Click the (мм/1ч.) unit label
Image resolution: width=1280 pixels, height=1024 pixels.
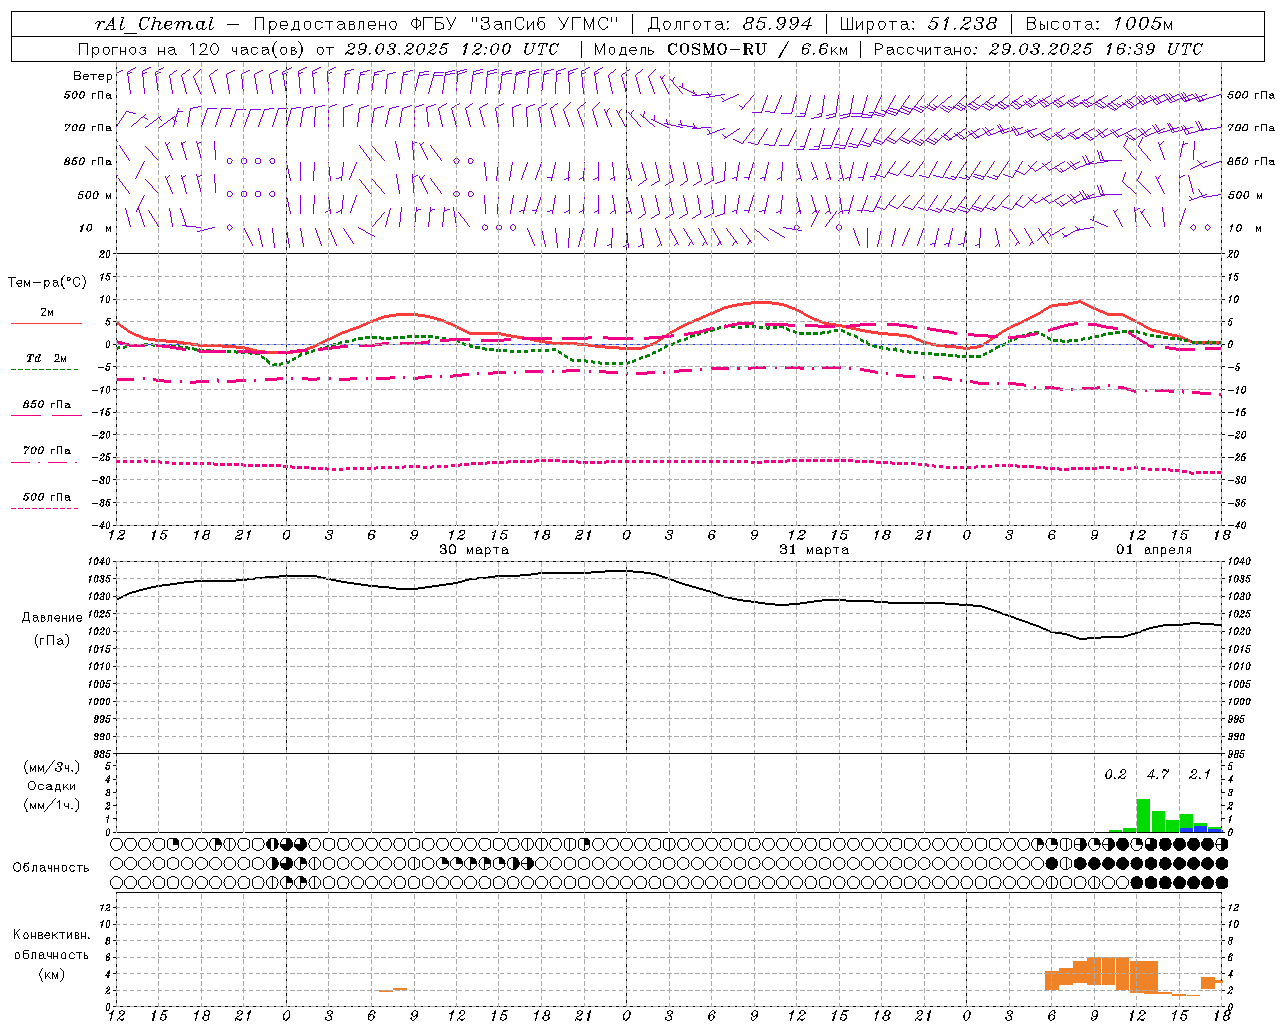tap(52, 805)
